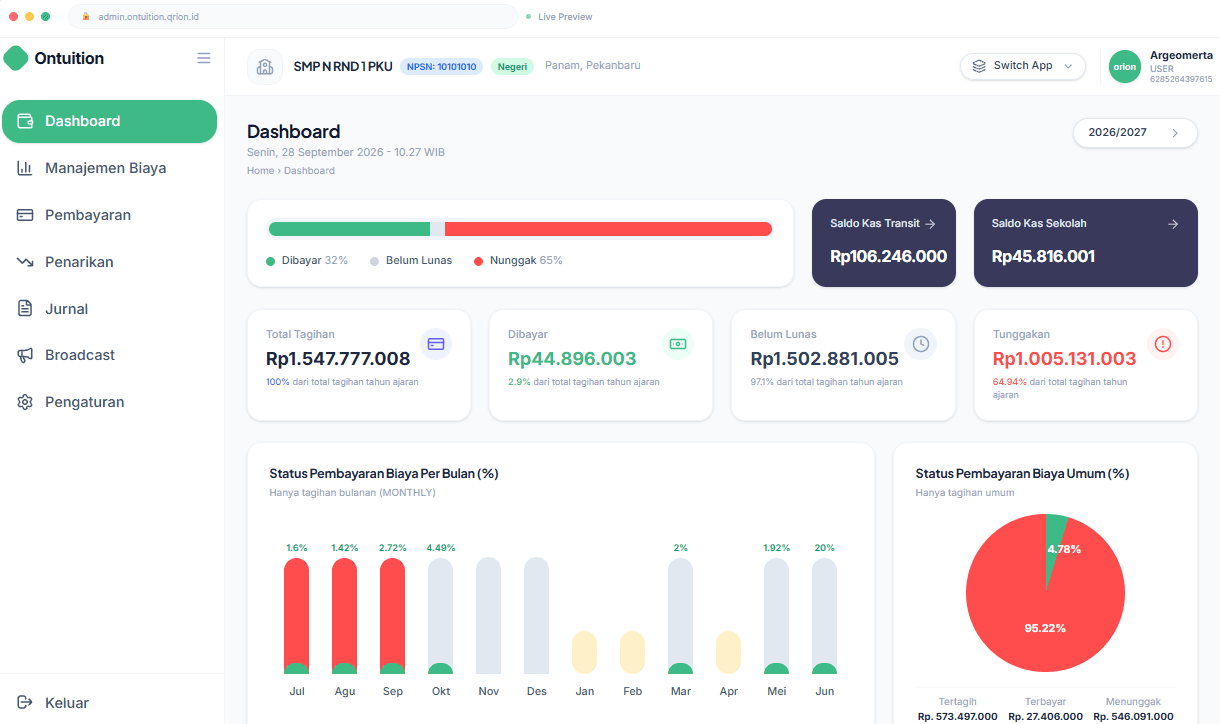This screenshot has width=1220, height=724.
Task: Click the Home breadcrumb link
Action: pyautogui.click(x=260, y=171)
